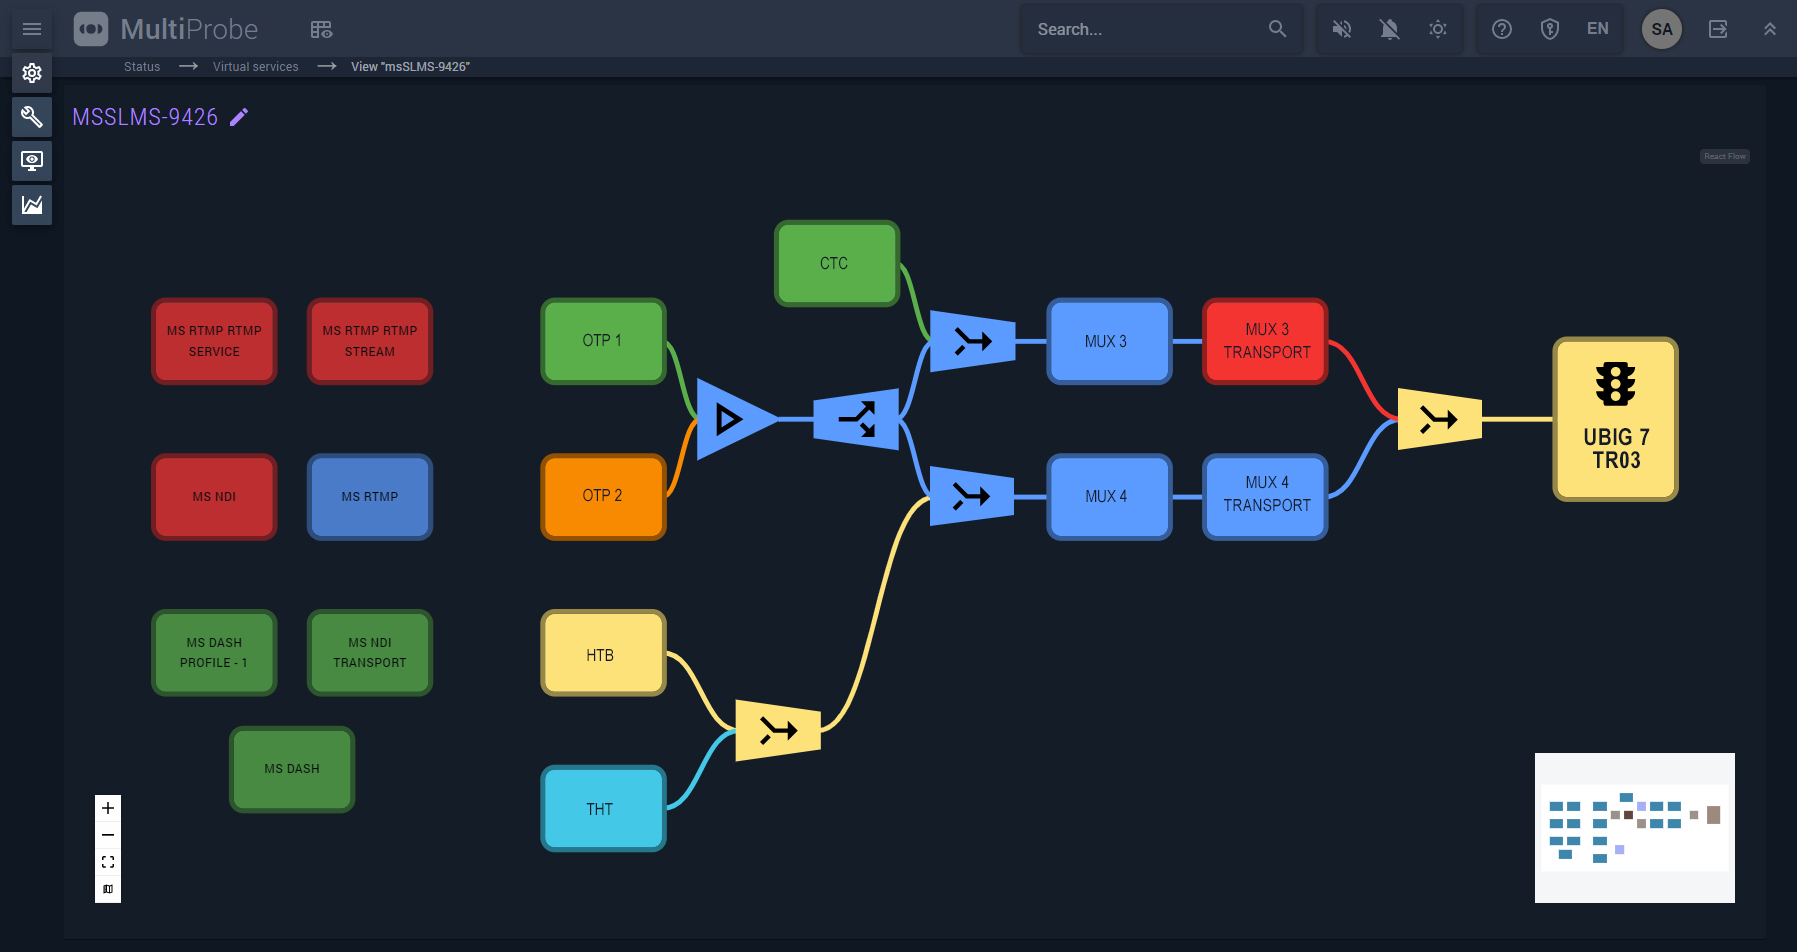The height and width of the screenshot is (952, 1797).
Task: Edit view name with pencil icon
Action: coord(239,117)
